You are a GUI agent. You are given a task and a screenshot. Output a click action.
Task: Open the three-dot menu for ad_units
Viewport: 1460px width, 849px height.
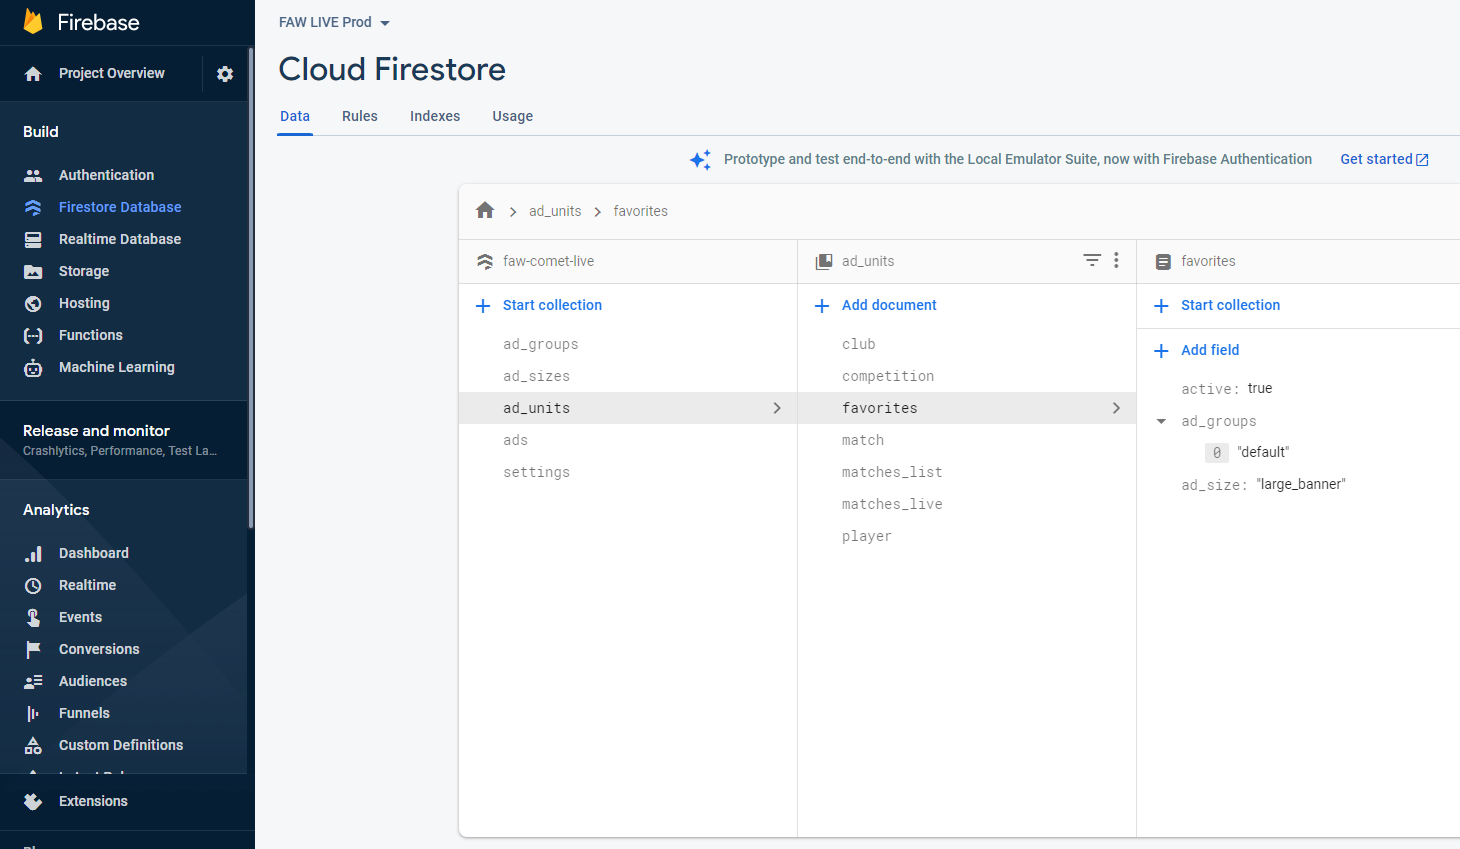point(1116,260)
